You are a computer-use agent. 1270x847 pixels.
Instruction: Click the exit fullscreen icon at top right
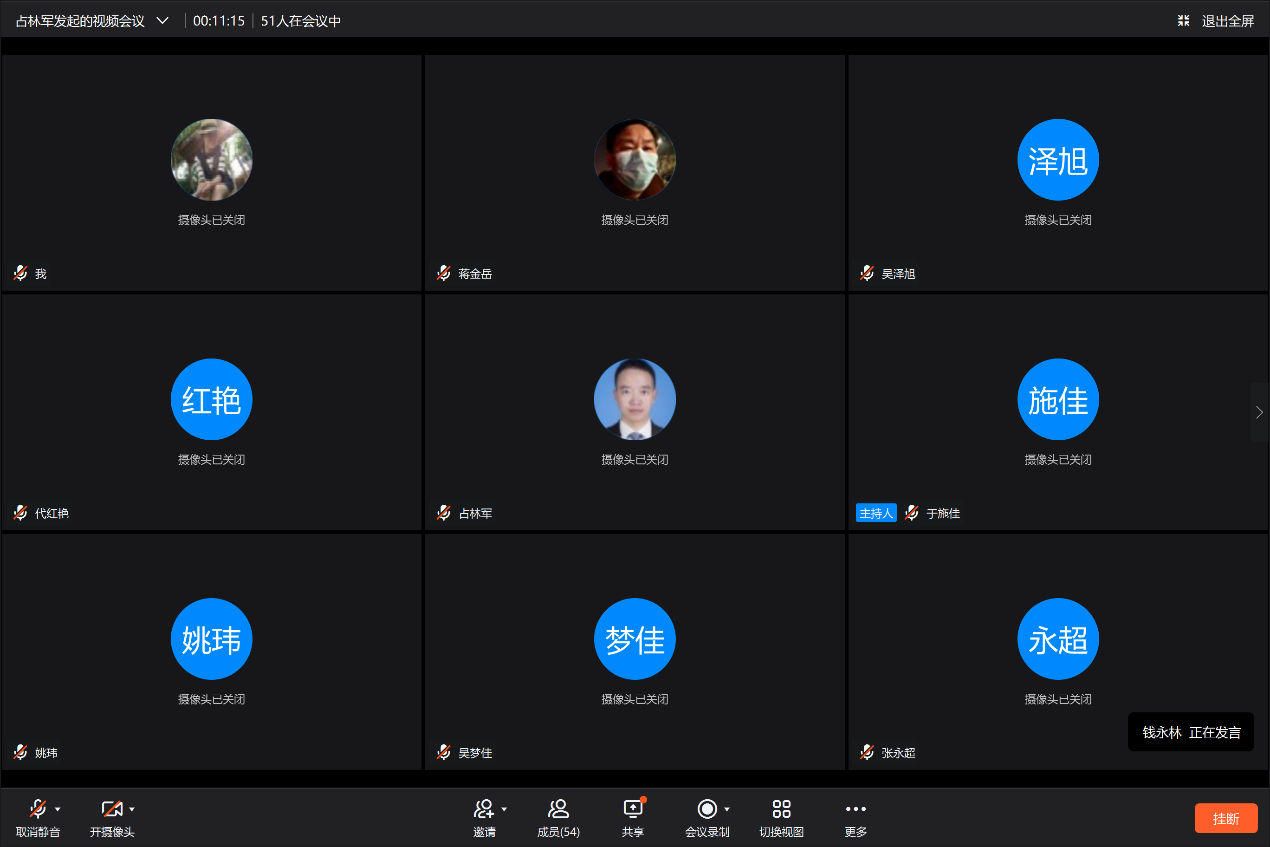(1184, 20)
